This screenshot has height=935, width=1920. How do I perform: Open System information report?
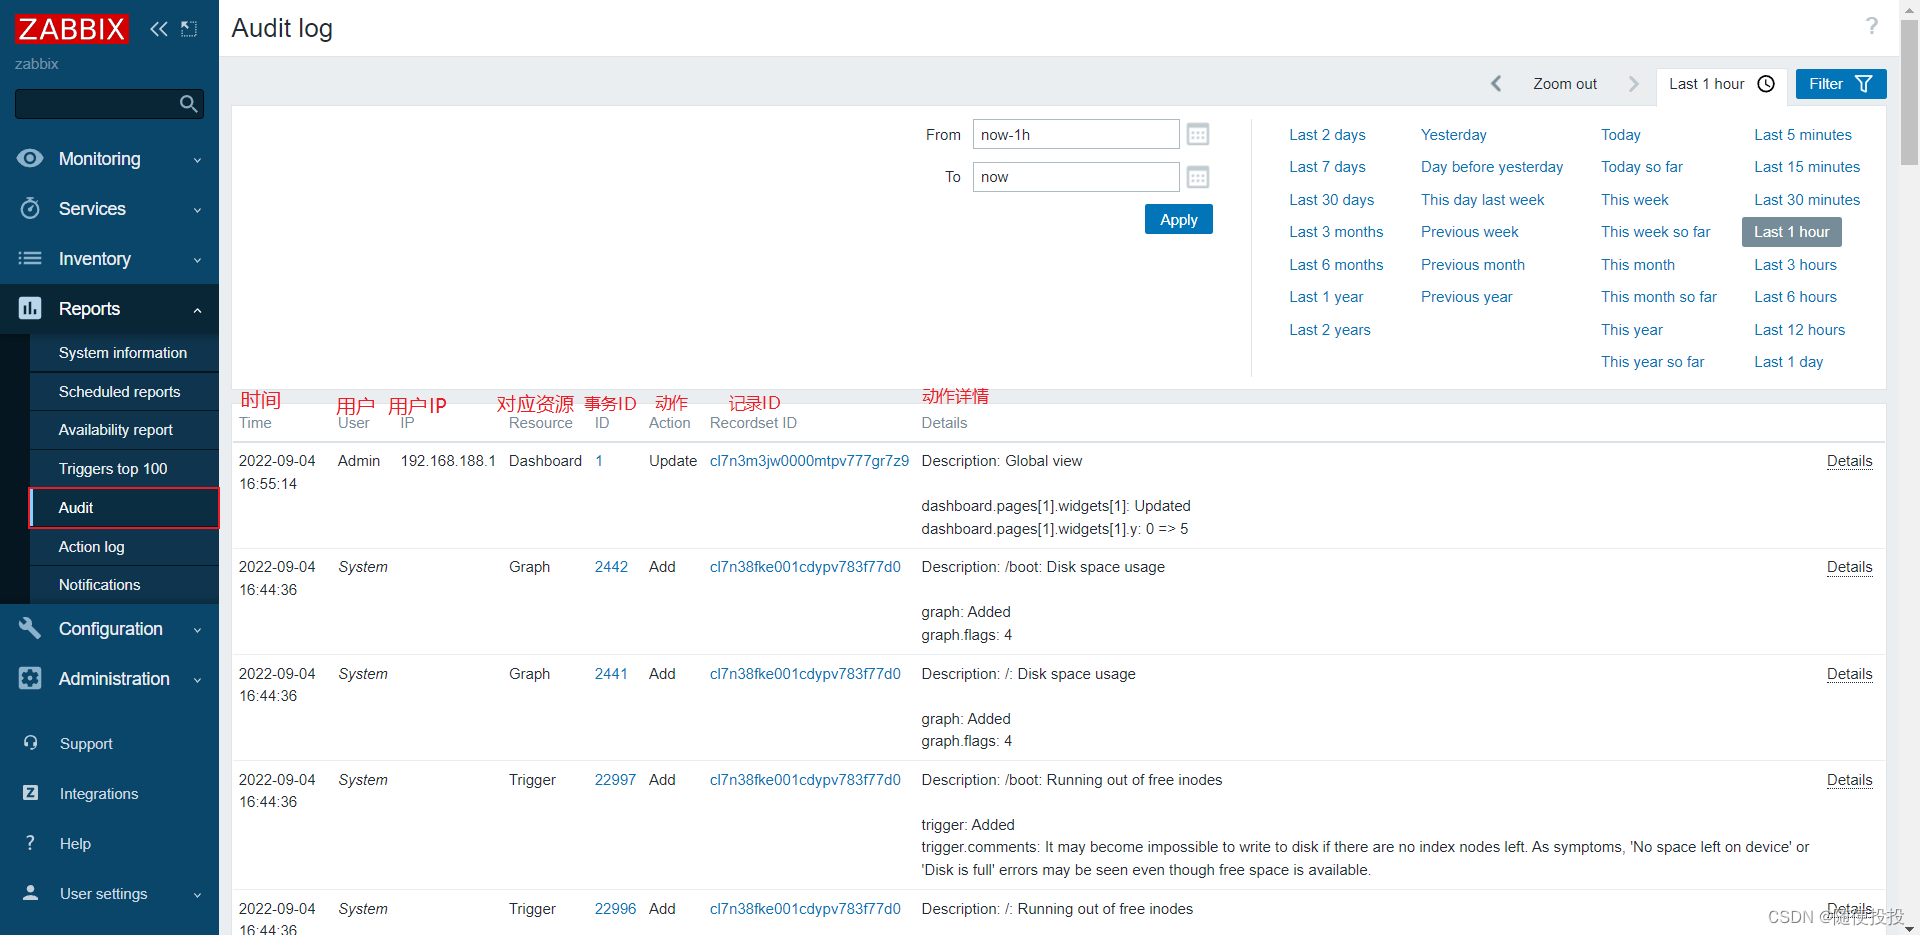(x=123, y=353)
